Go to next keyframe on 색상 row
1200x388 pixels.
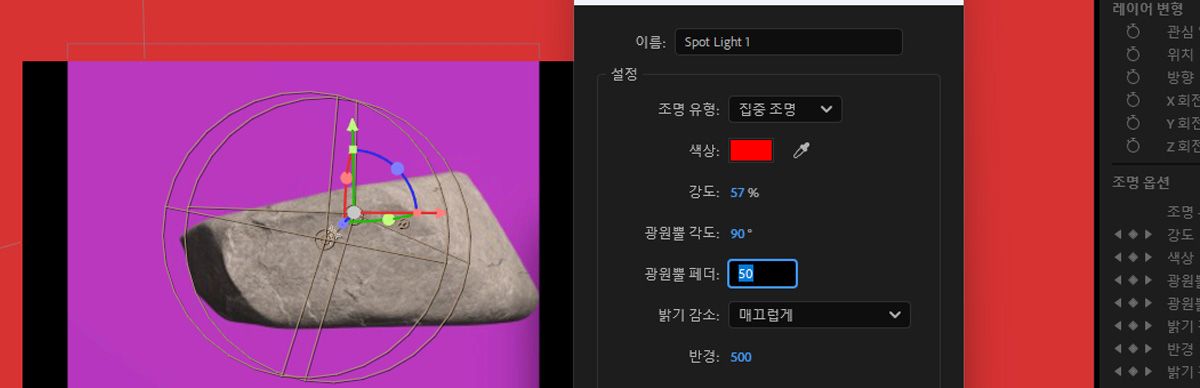pyautogui.click(x=1147, y=257)
